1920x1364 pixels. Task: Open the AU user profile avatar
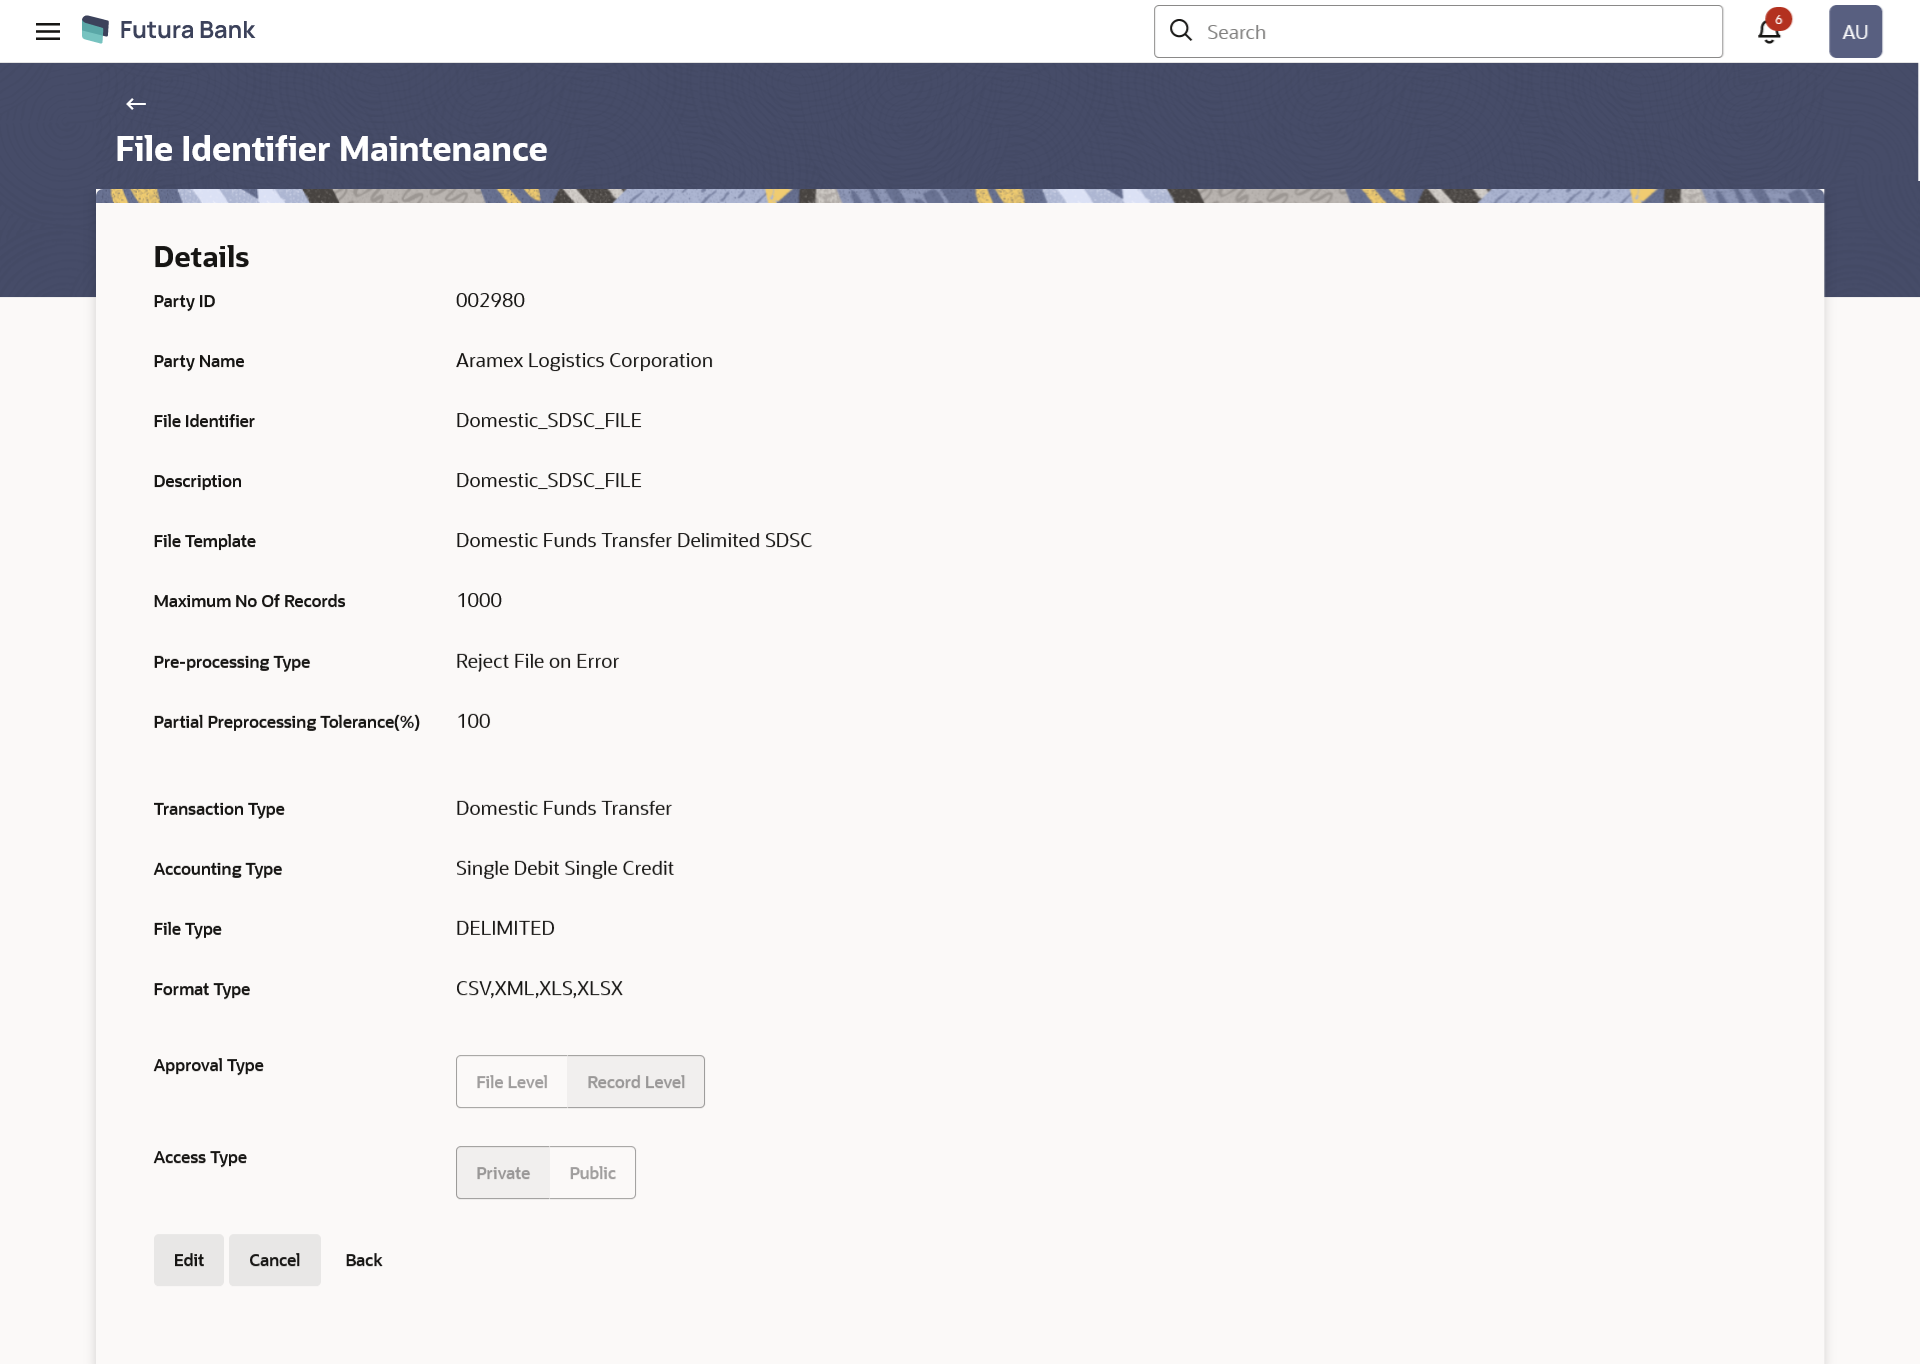[1854, 31]
